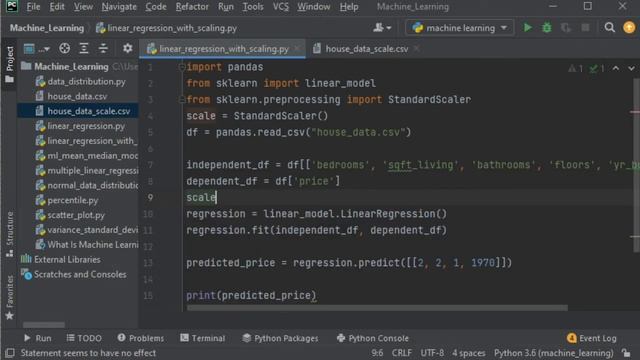
Task: Click the stop process icon
Action: point(585,28)
